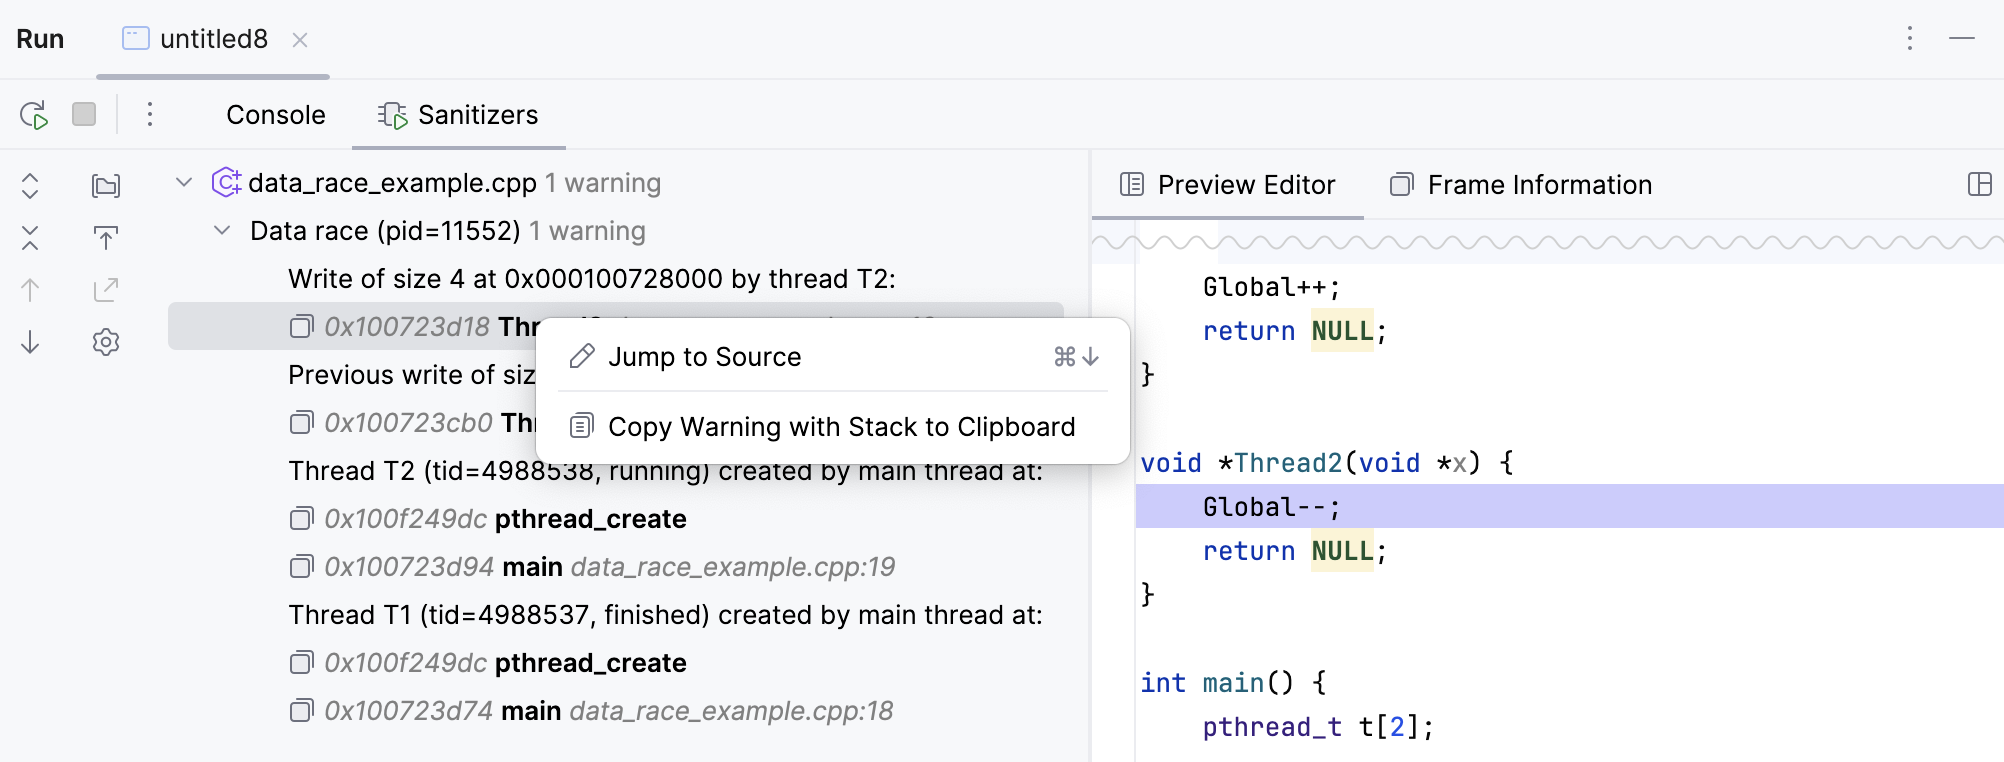Go to previous warning with up arrow
The width and height of the screenshot is (2004, 762).
[30, 290]
